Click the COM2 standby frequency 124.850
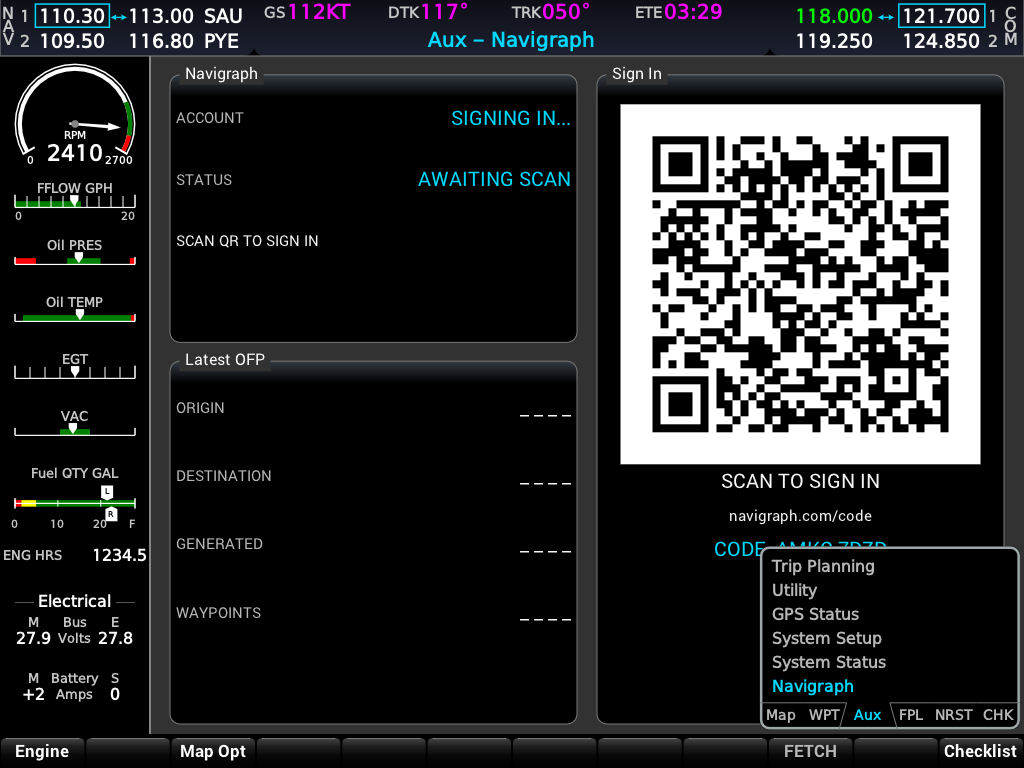1024x768 pixels. 941,41
